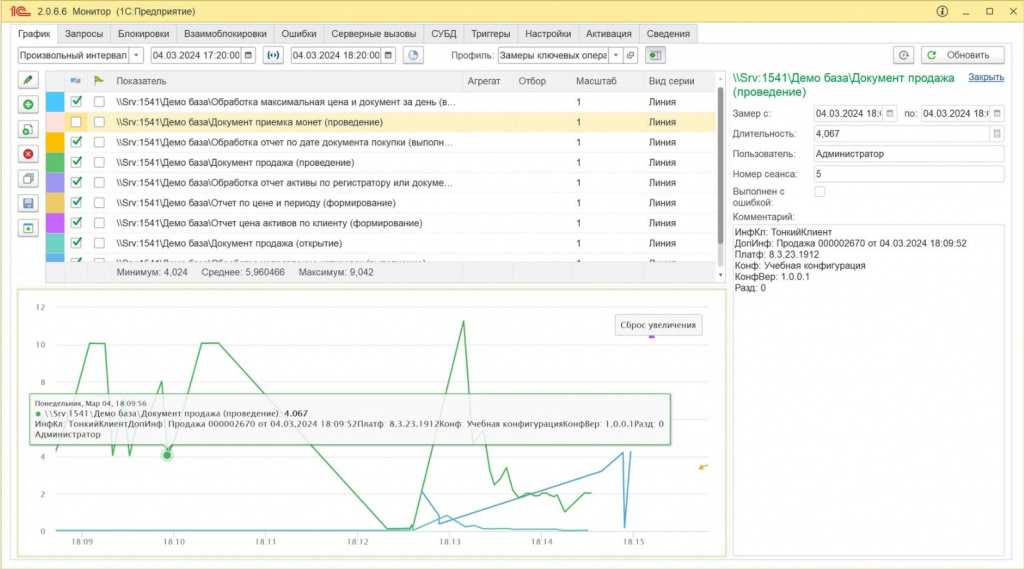Click the pencil edit icon in left toolbar
The image size is (1024, 569).
[27, 80]
